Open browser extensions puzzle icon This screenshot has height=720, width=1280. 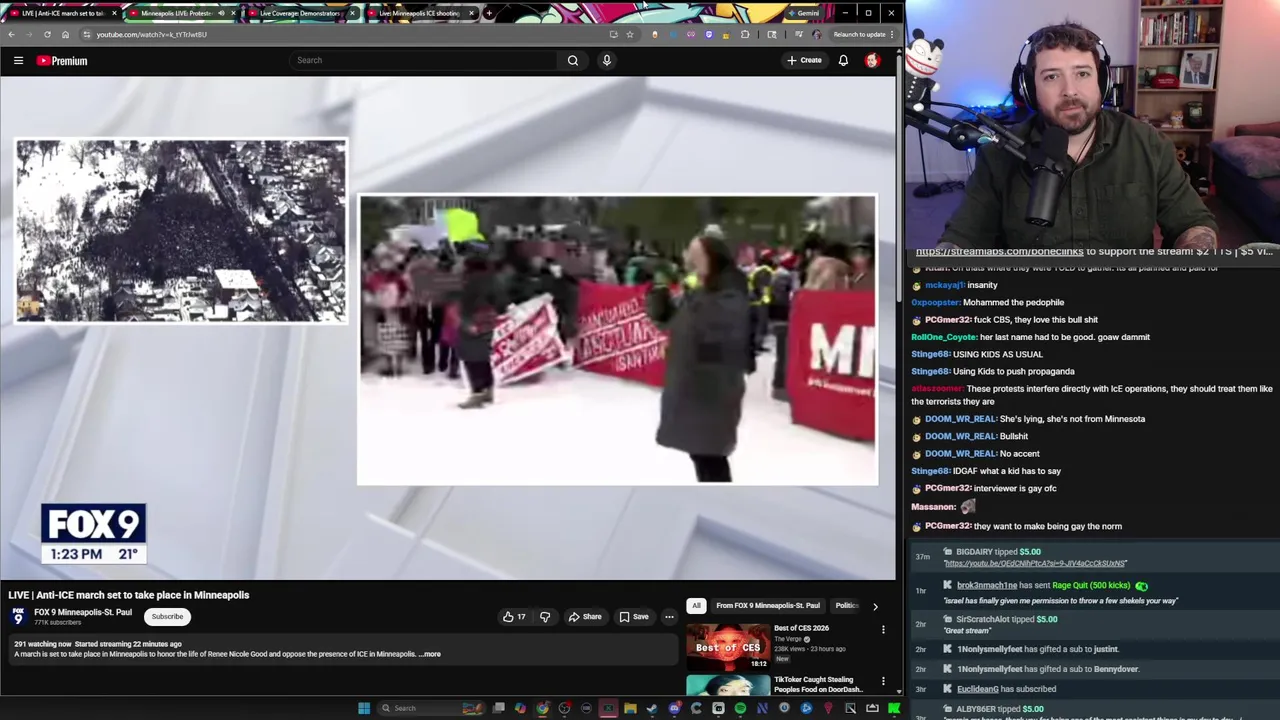point(745,34)
